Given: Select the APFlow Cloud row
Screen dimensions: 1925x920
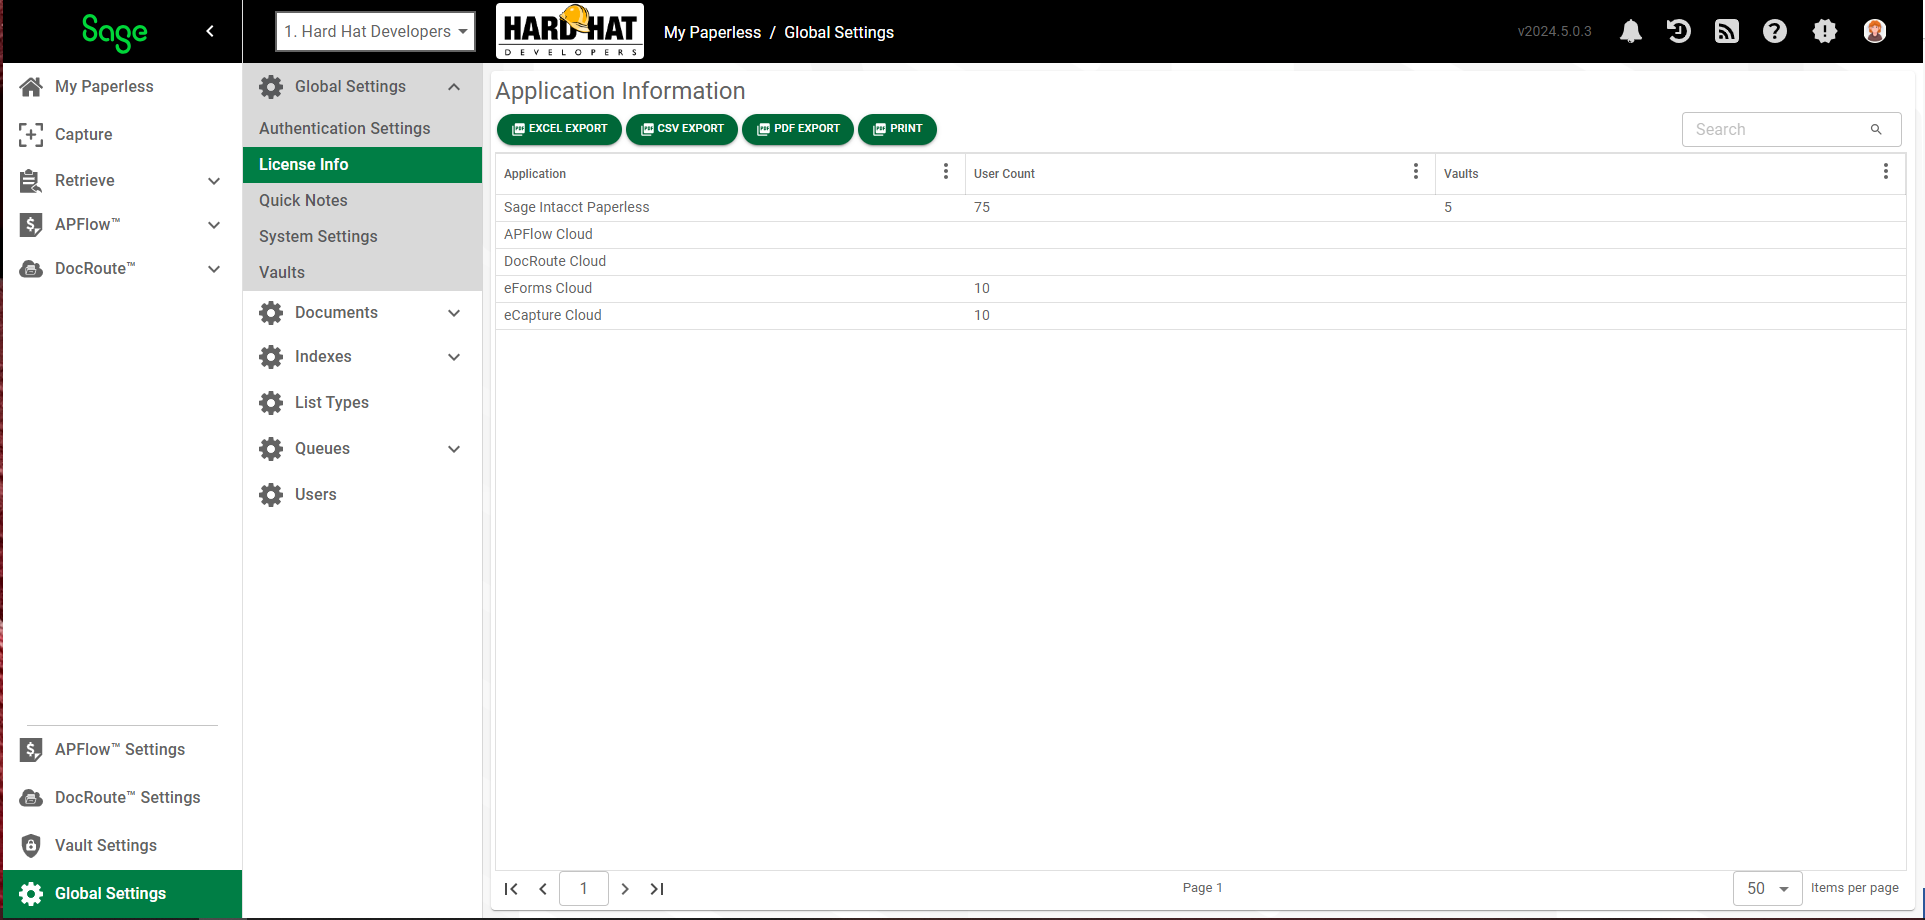Looking at the screenshot, I should tap(1200, 234).
